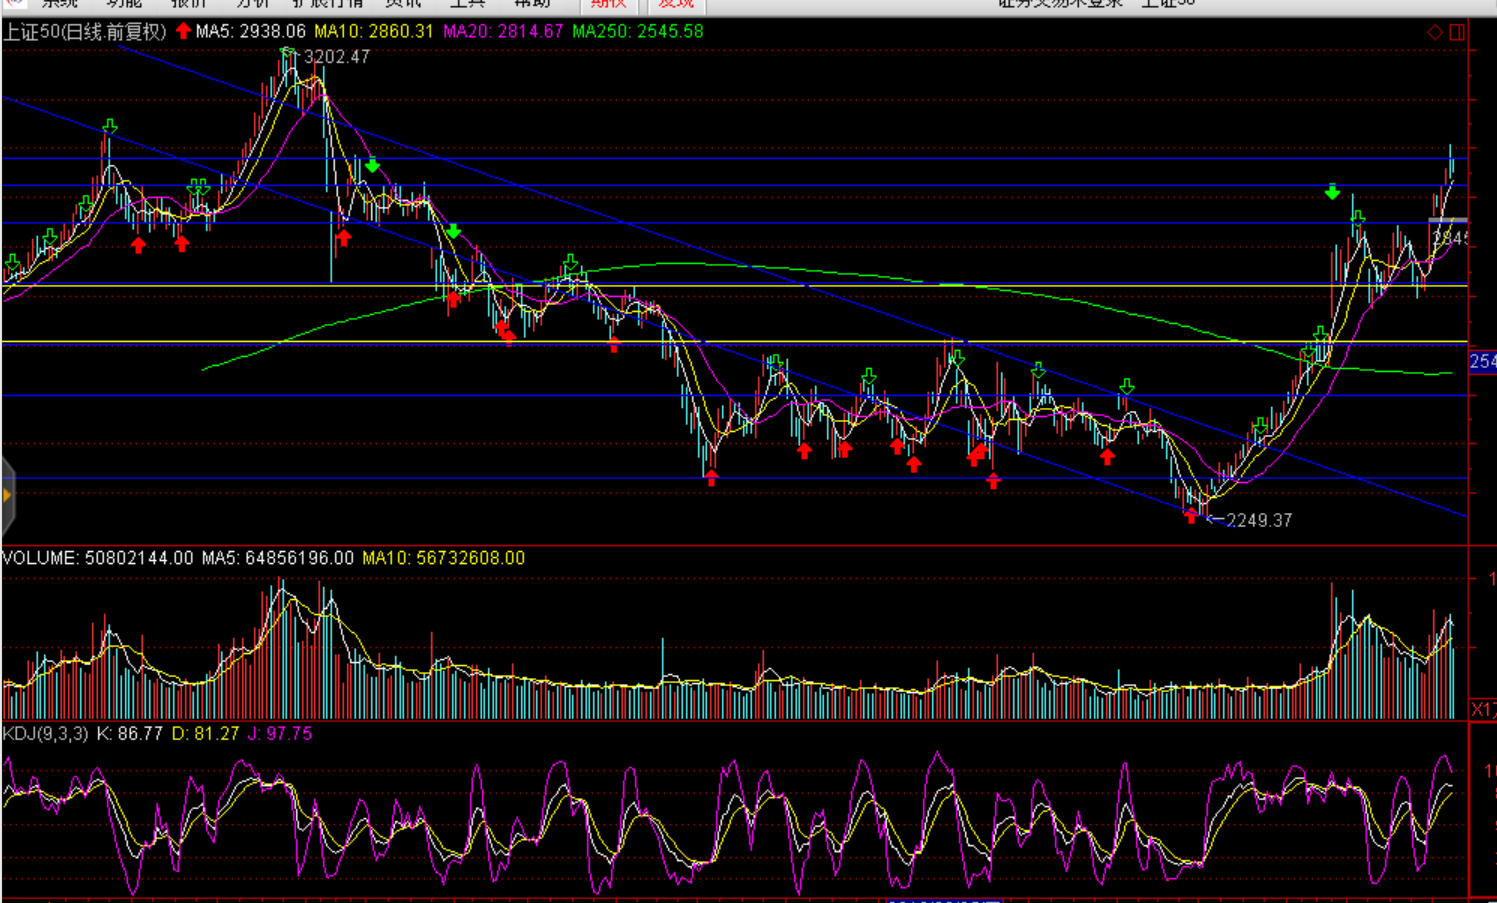Screen dimensions: 1497x903
Task: Open the 帮助 menu
Action: click(x=532, y=4)
